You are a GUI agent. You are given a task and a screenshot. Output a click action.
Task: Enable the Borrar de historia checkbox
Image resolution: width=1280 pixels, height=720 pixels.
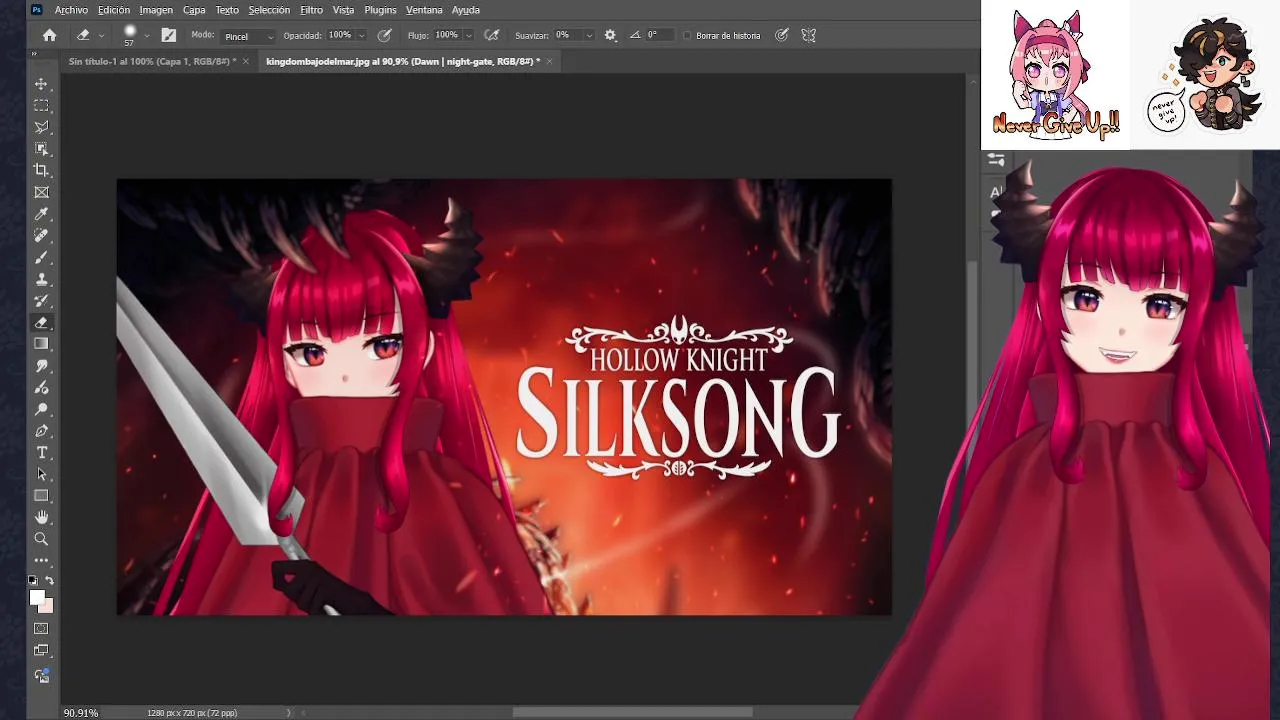click(x=687, y=35)
